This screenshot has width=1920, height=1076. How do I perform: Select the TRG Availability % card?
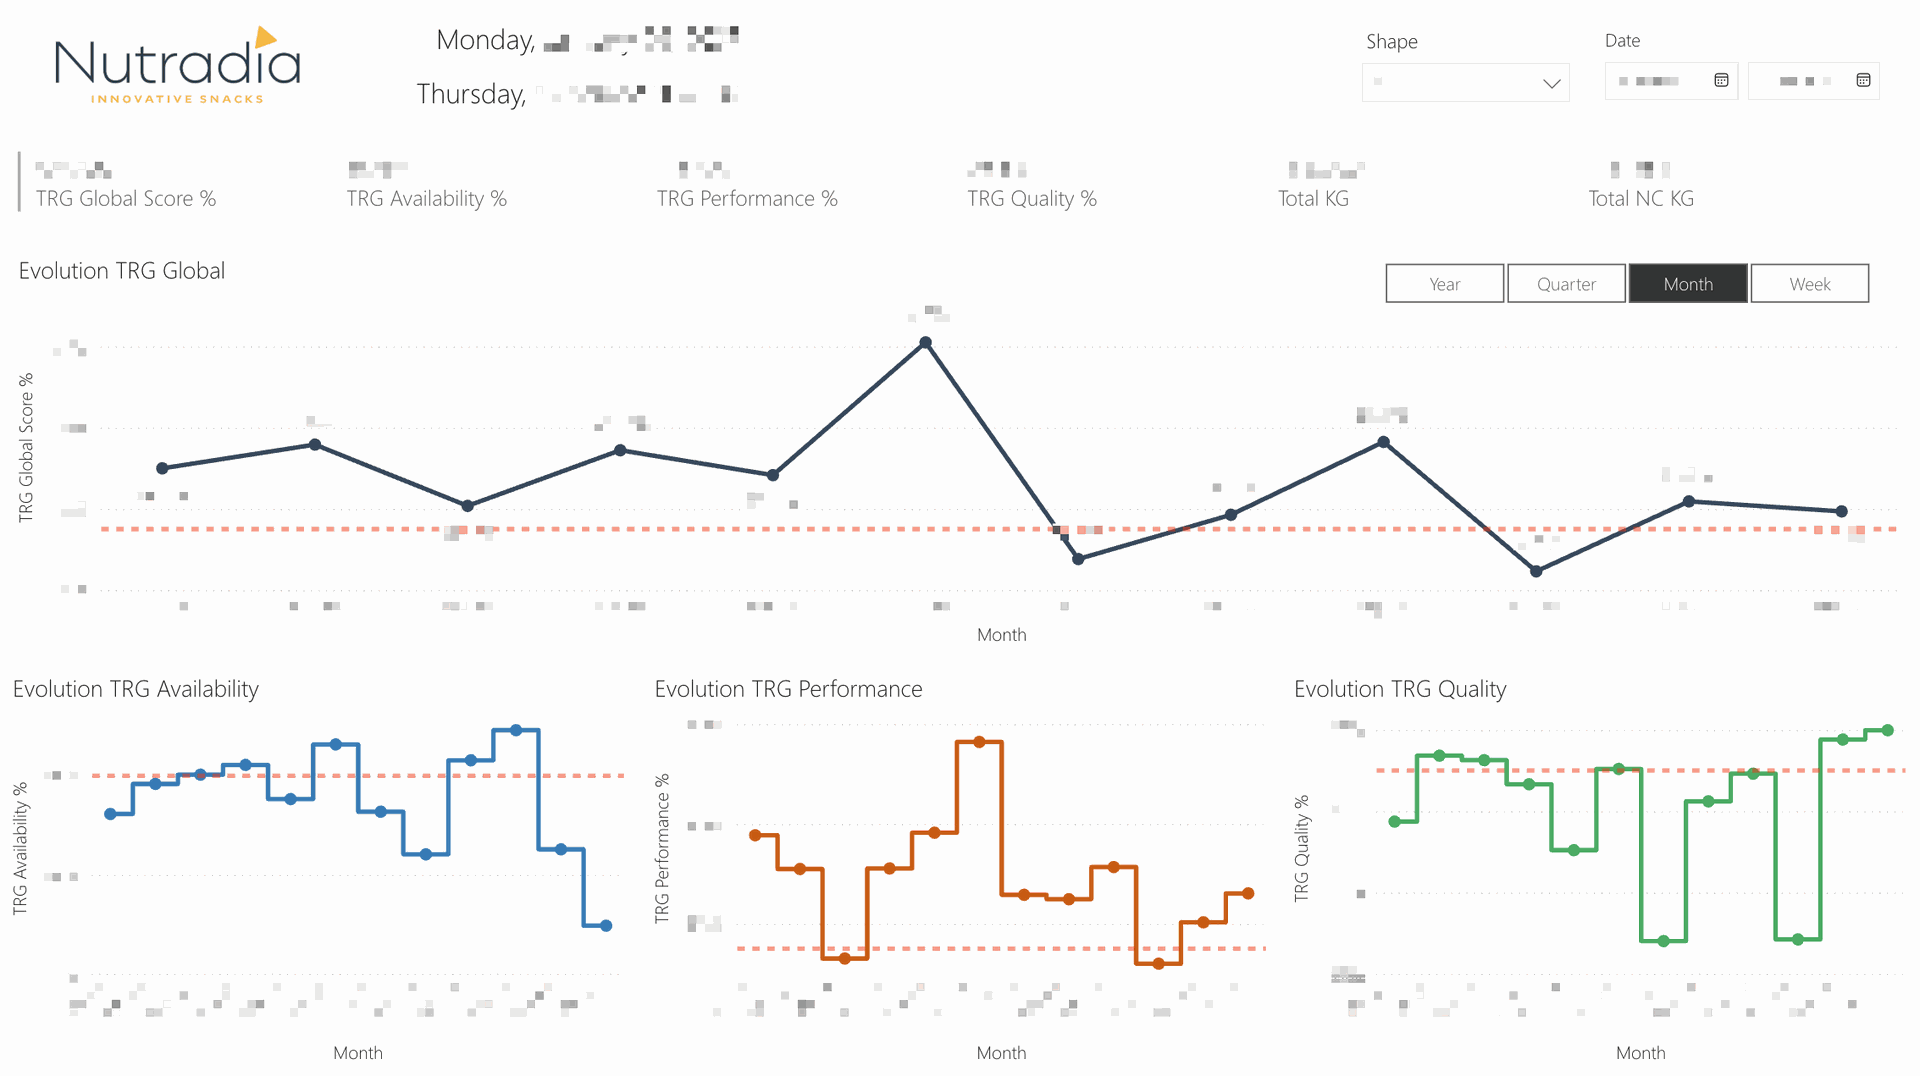pos(427,183)
